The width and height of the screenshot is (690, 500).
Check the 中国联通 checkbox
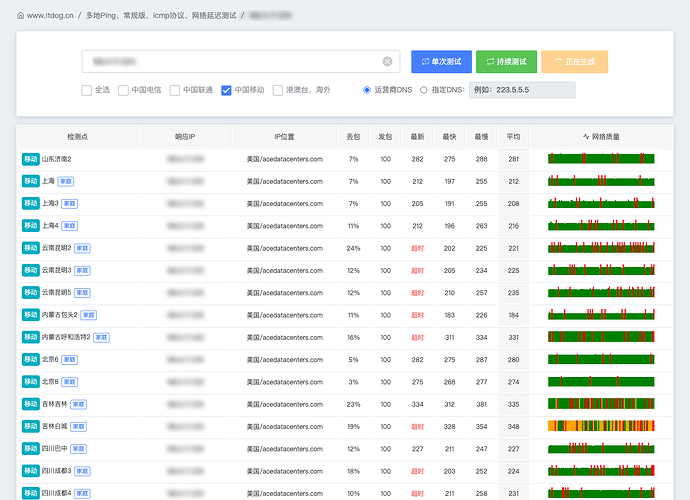[175, 90]
